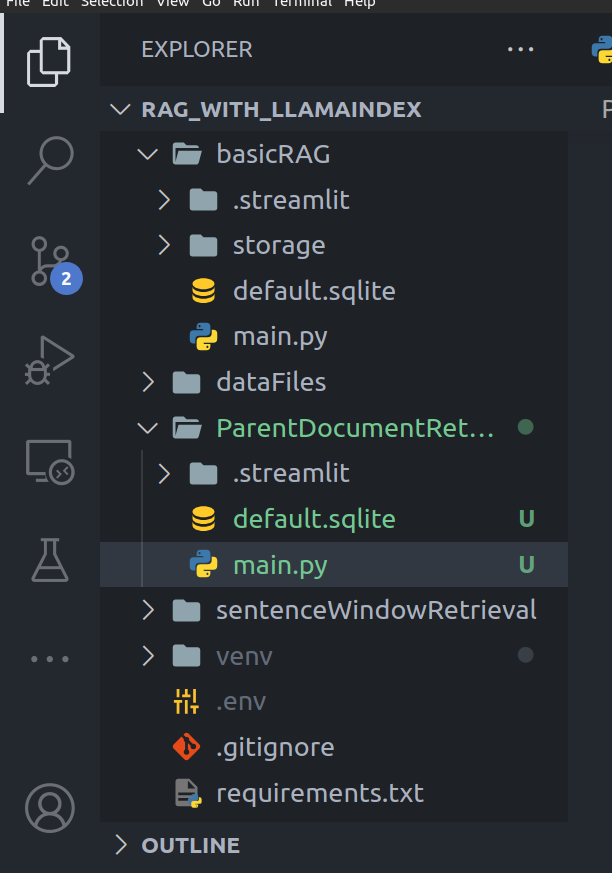The height and width of the screenshot is (873, 612).
Task: Open Explorer views and more actions menu
Action: (521, 49)
